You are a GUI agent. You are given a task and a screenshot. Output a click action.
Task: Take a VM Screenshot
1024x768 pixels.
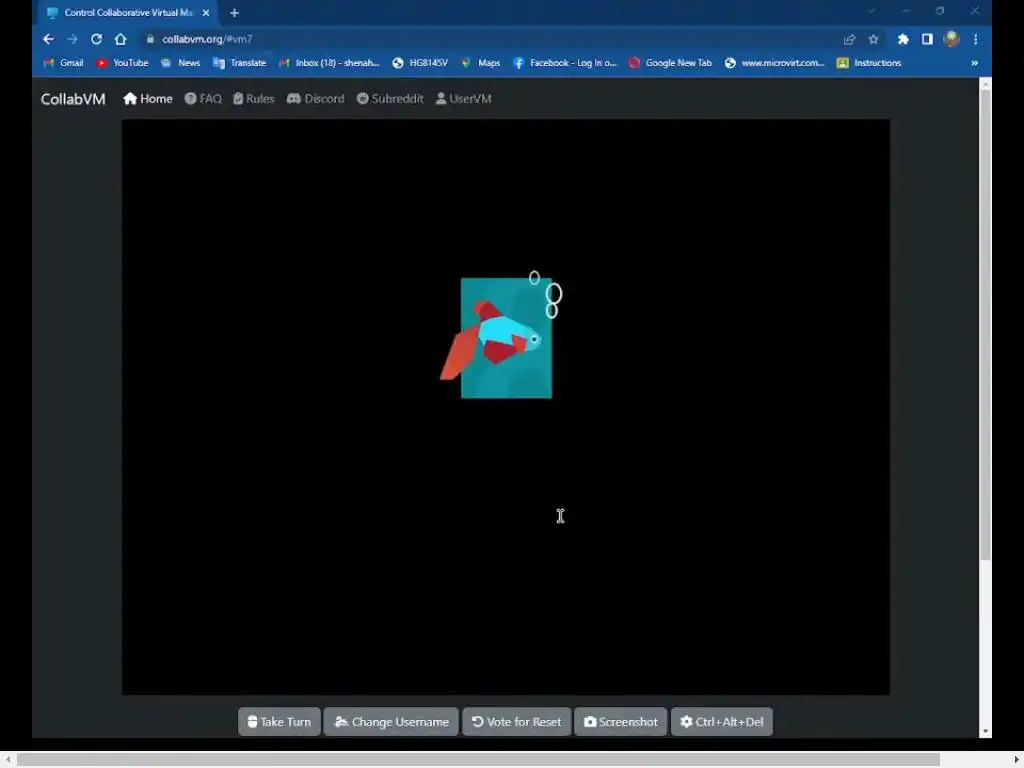point(620,722)
